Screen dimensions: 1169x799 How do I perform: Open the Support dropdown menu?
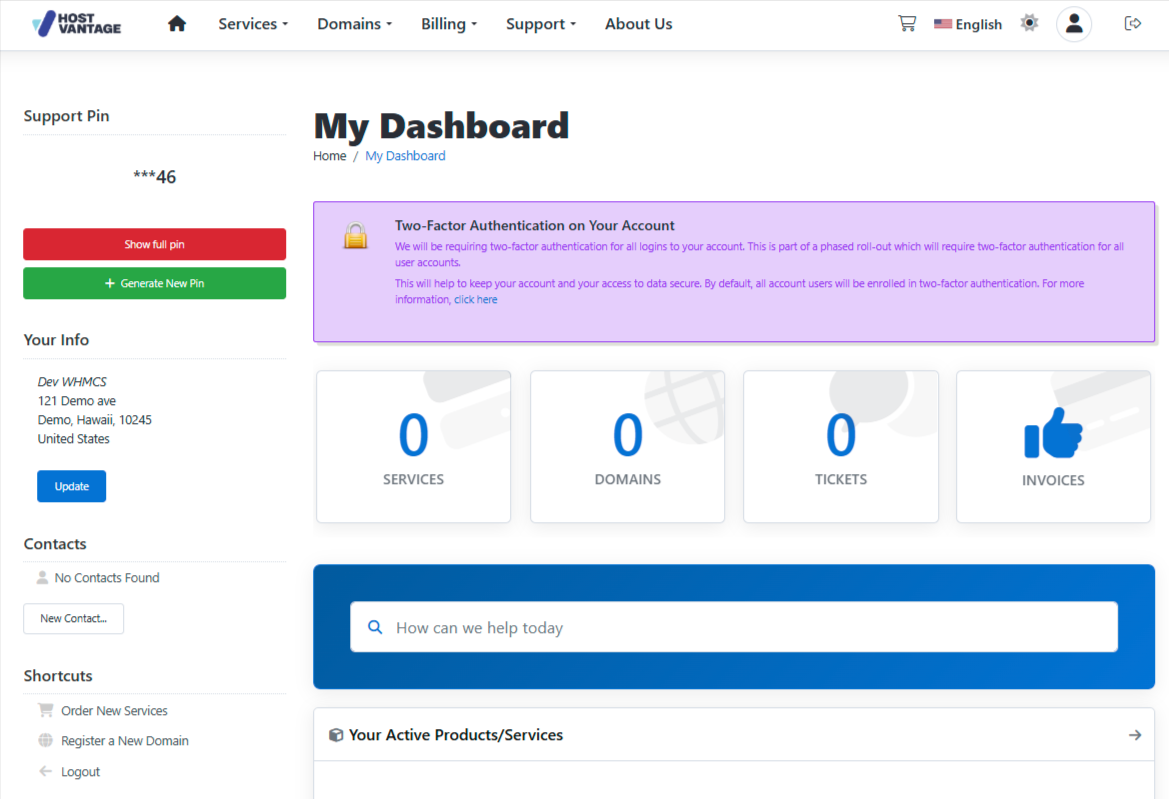pyautogui.click(x=541, y=24)
